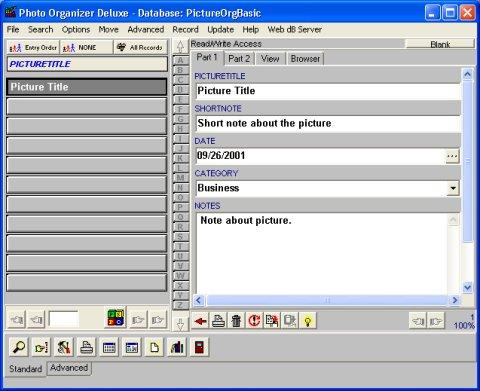The height and width of the screenshot is (391, 480).
Task: Go to last record with rightmost list hand icon
Action: [x=157, y=320]
